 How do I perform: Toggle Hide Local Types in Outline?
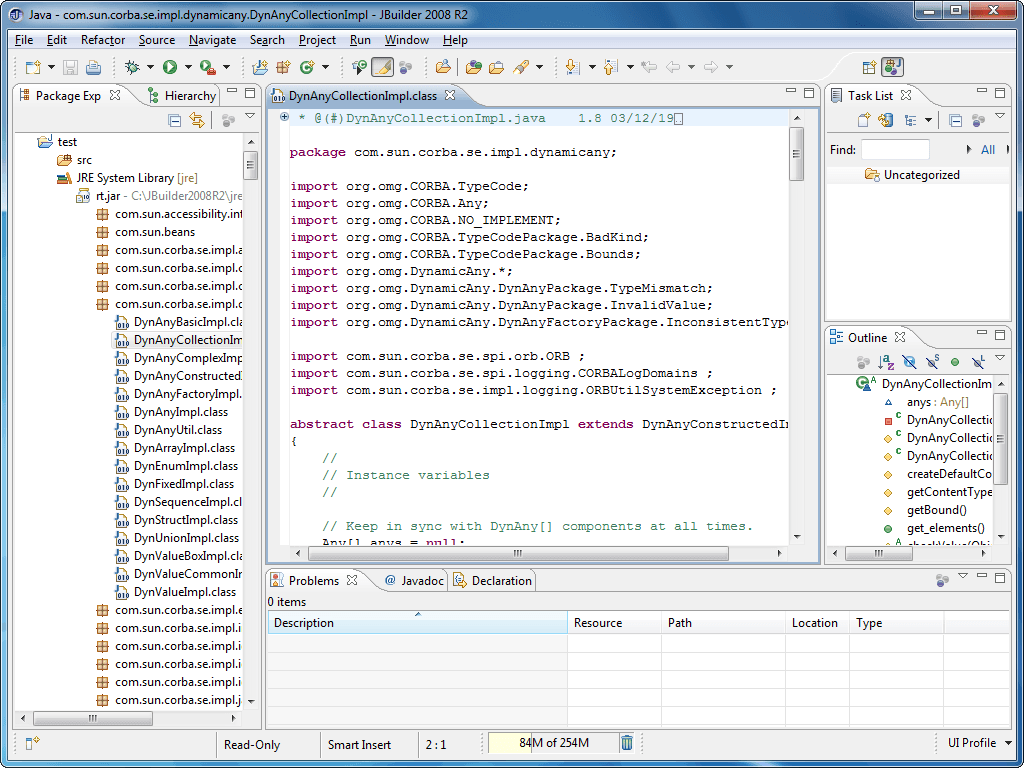(x=978, y=361)
